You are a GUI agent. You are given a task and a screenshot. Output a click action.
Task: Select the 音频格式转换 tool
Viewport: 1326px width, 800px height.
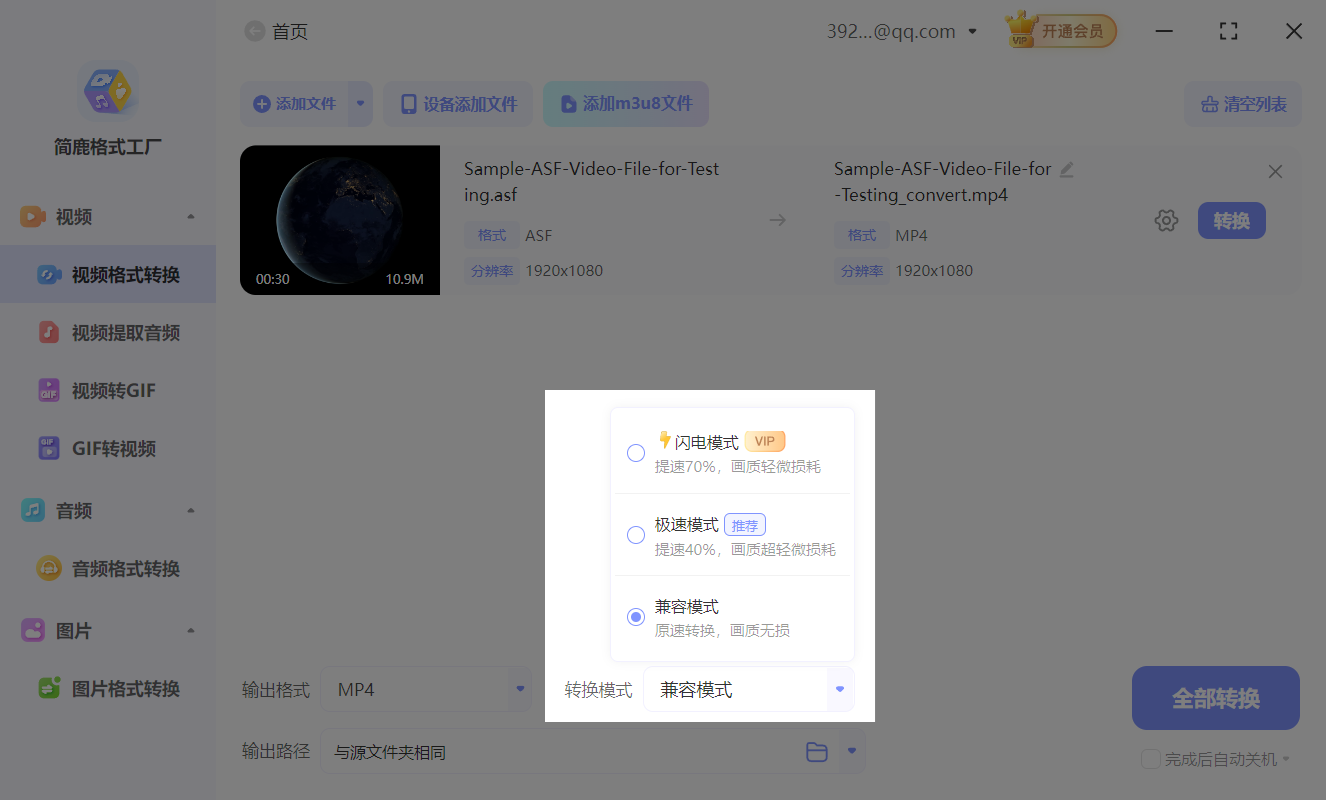click(x=48, y=568)
